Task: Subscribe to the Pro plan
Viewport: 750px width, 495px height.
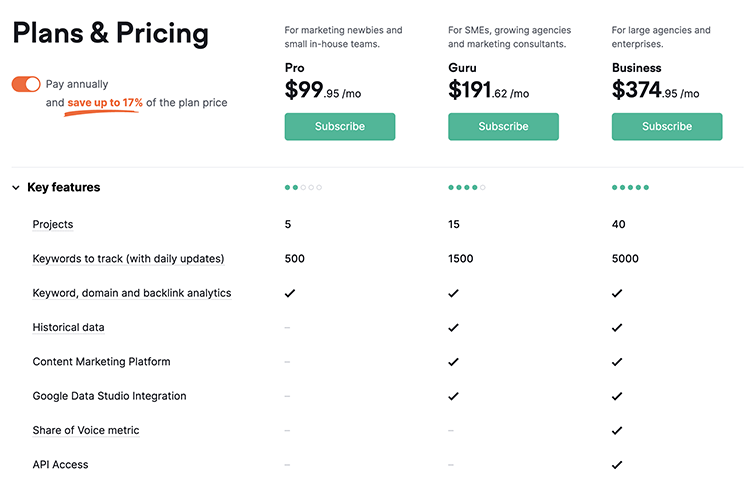Action: [340, 127]
